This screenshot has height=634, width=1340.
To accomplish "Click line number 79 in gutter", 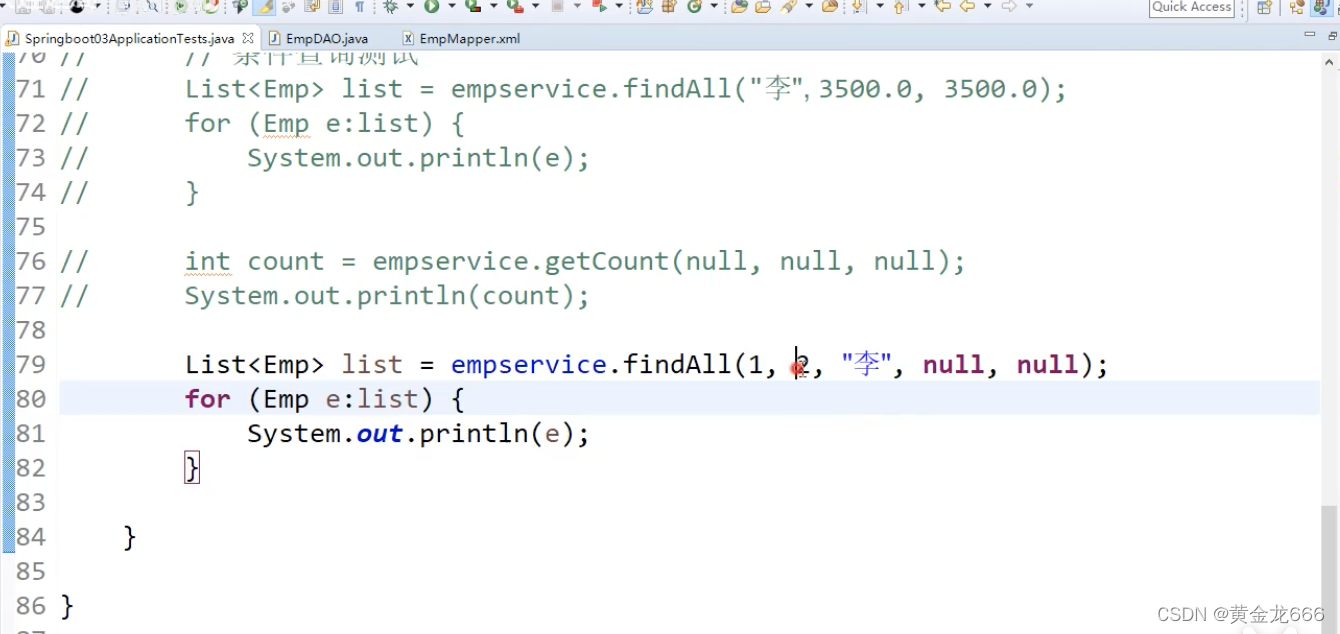I will (31, 364).
